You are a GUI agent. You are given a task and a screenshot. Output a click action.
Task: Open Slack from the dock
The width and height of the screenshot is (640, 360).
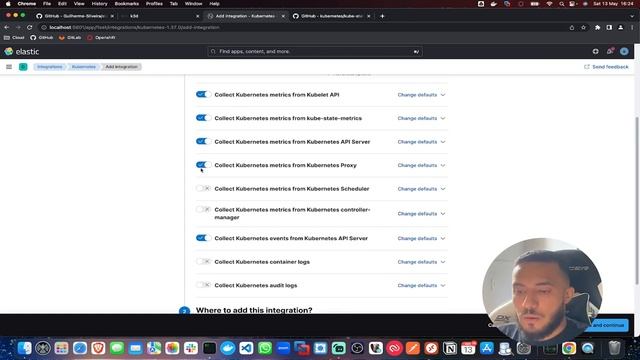(x=191, y=348)
